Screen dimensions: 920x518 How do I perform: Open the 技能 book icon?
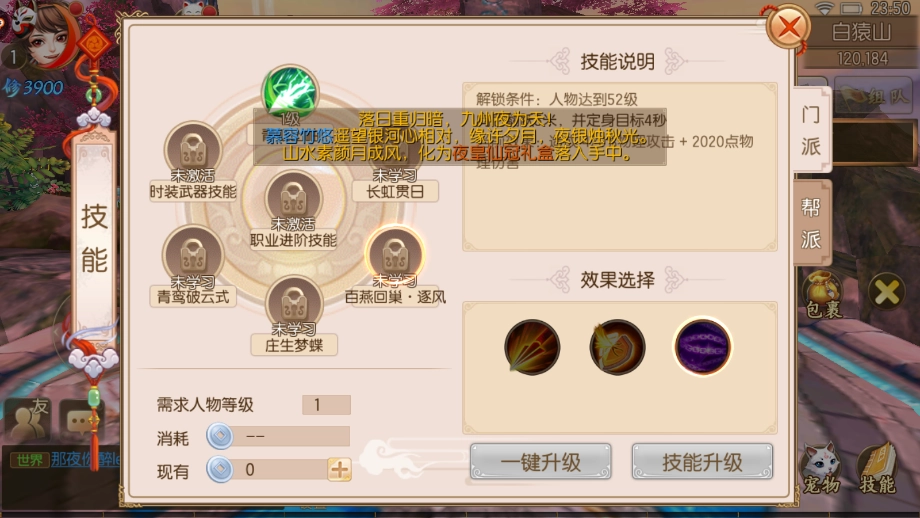pos(878,468)
